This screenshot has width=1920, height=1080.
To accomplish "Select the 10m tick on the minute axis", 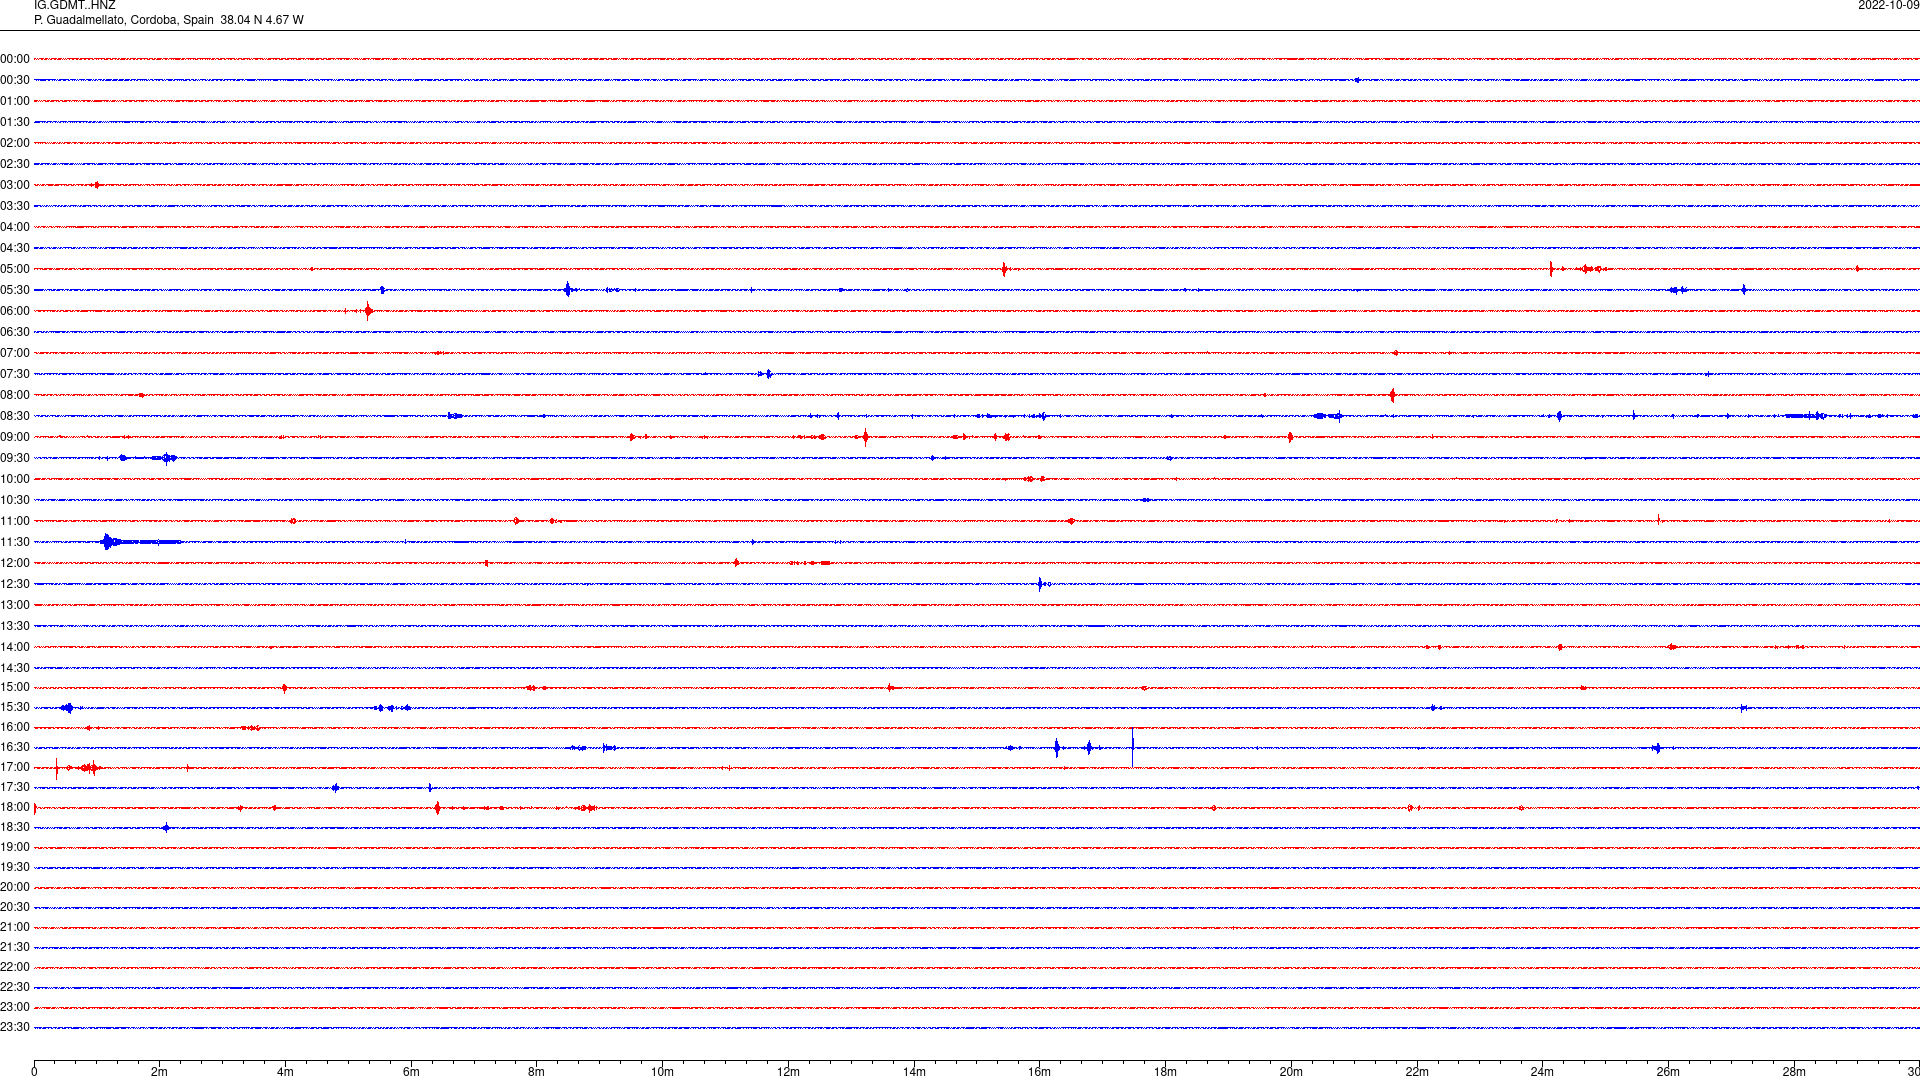I will (x=662, y=1072).
